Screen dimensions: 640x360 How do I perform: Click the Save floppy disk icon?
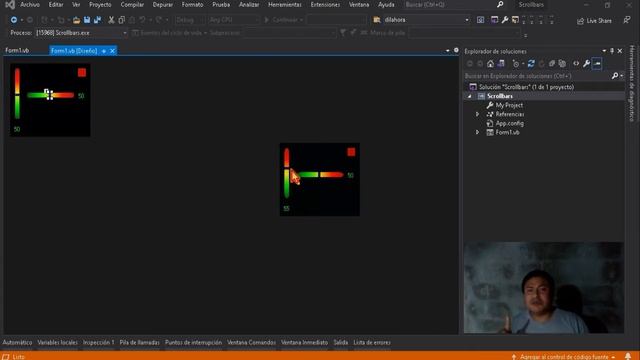click(x=87, y=20)
